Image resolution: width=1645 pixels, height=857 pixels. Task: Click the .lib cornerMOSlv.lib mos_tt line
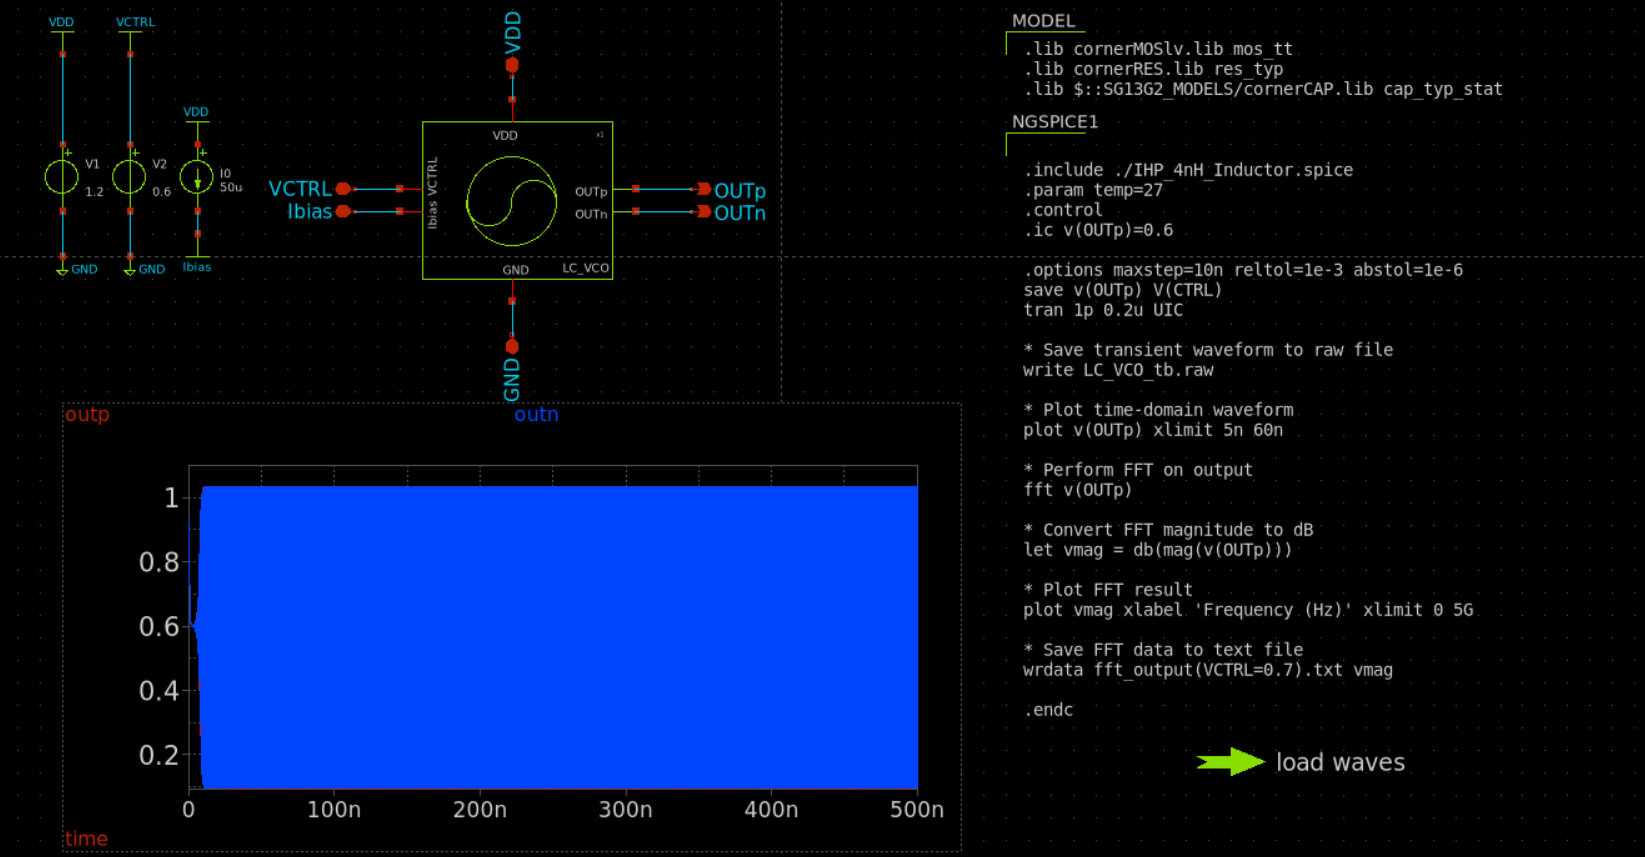1158,49
